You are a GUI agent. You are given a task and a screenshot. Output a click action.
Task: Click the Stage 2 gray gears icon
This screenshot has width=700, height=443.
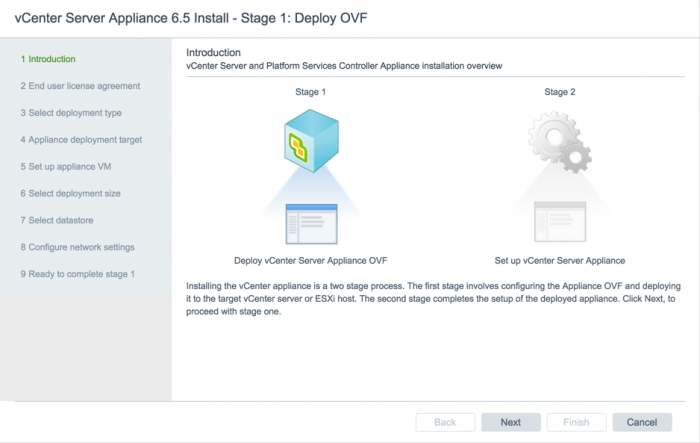point(559,142)
